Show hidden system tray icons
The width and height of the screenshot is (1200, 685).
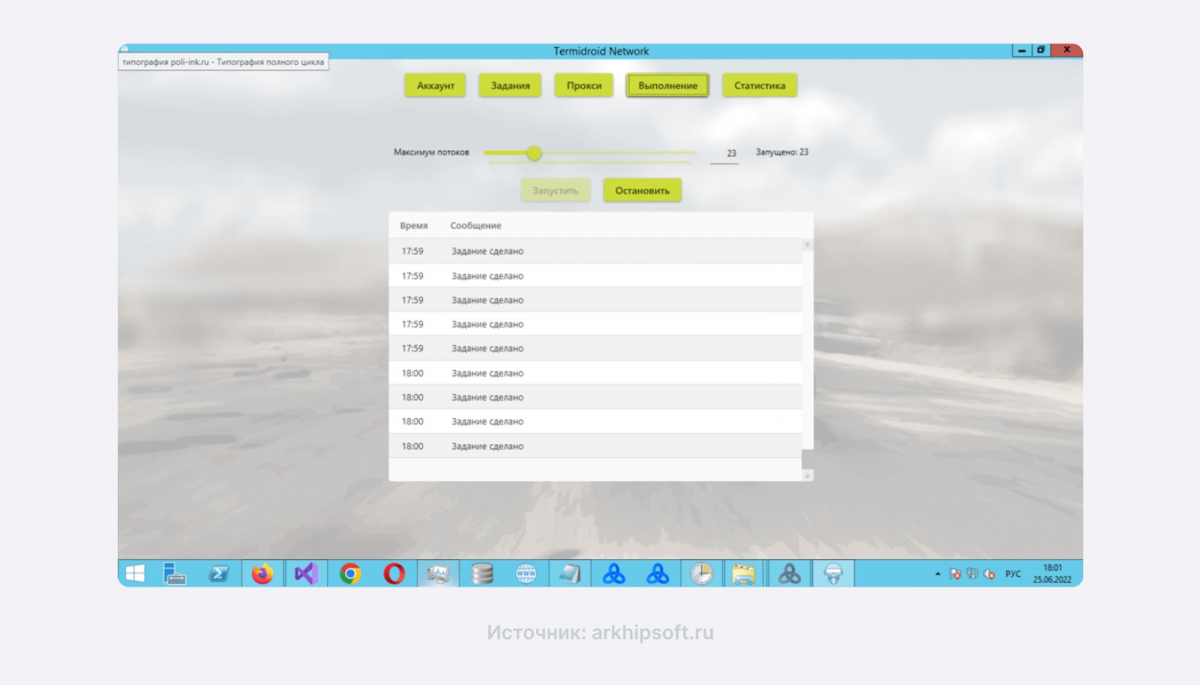click(x=937, y=574)
